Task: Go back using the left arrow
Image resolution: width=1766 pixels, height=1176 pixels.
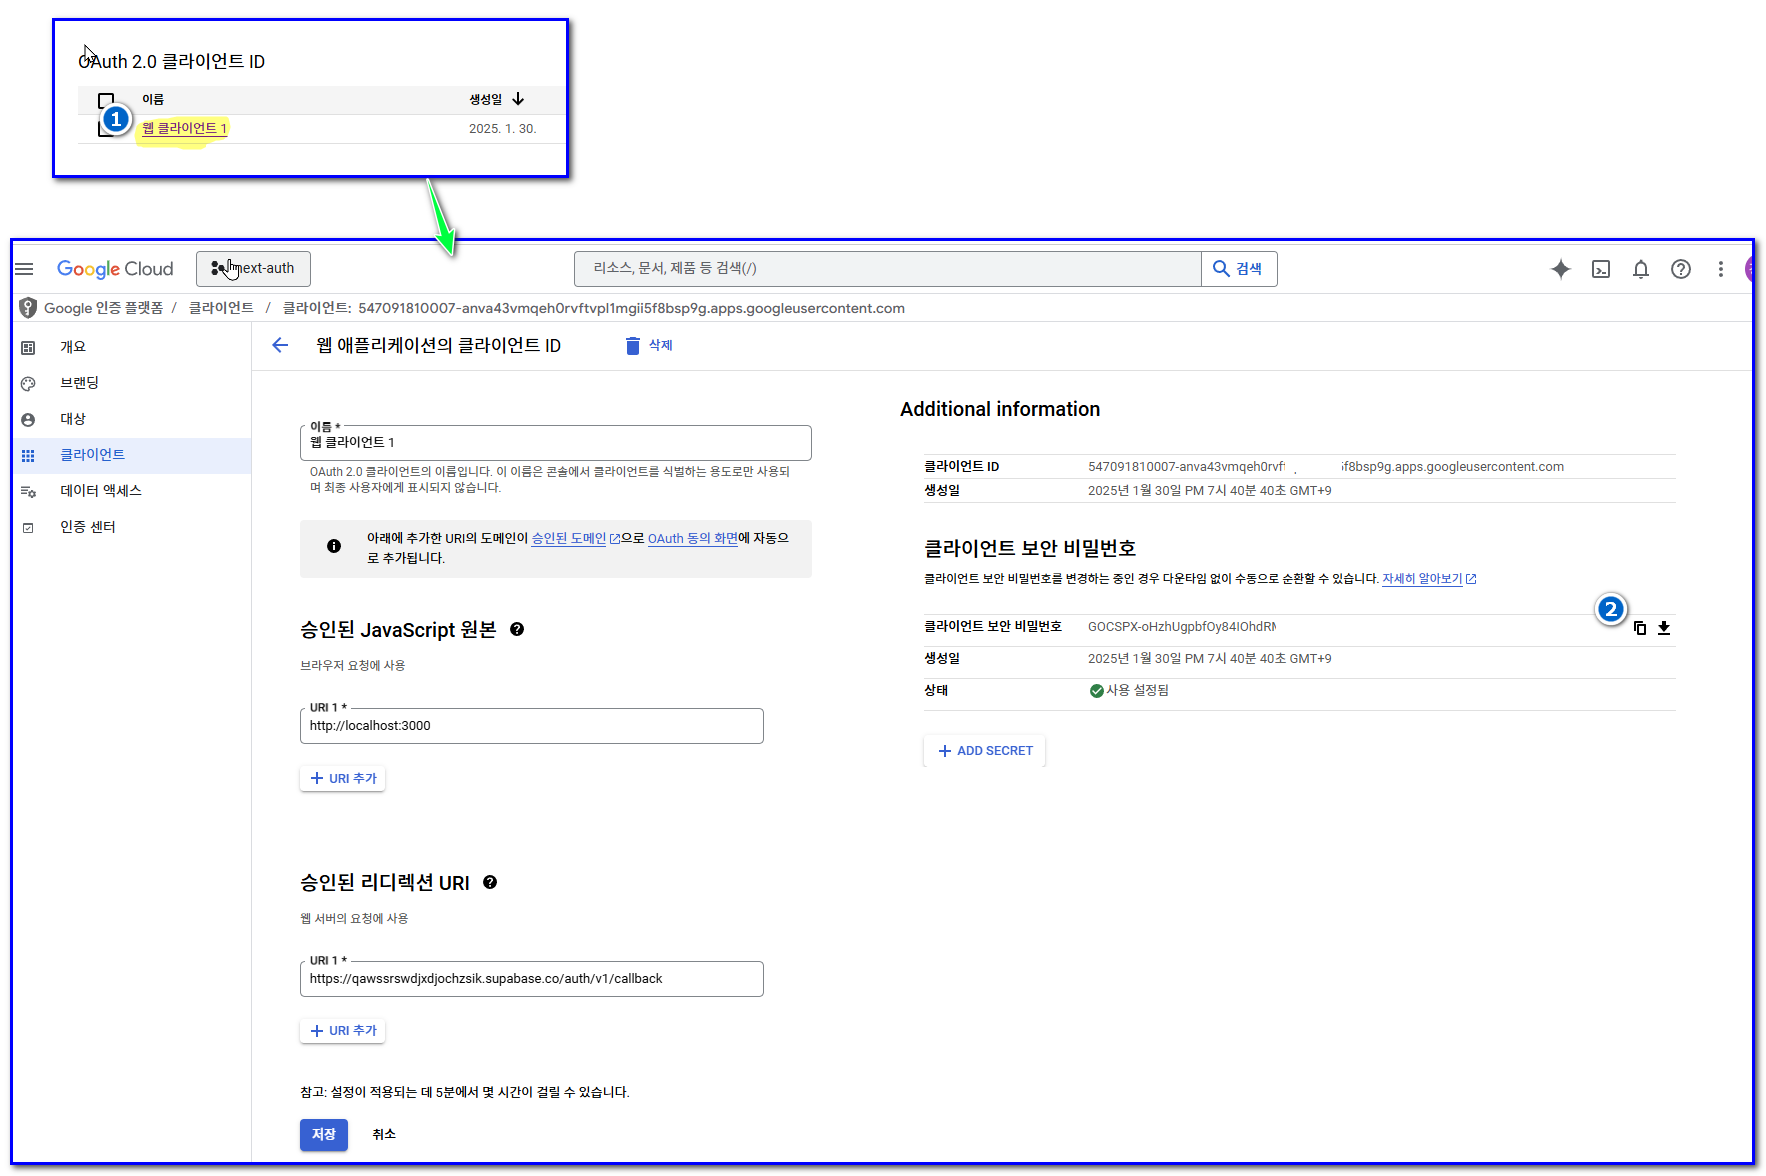Action: 280,345
